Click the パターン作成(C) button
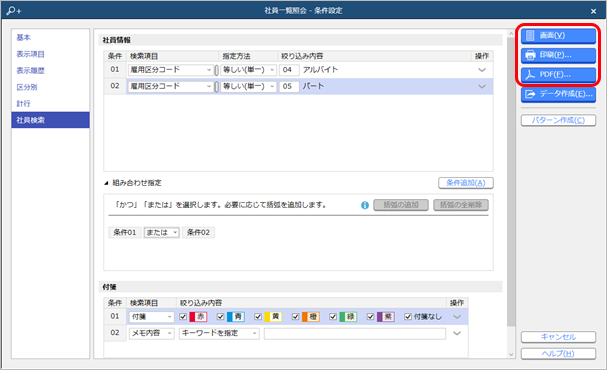The image size is (607, 370). (x=558, y=120)
